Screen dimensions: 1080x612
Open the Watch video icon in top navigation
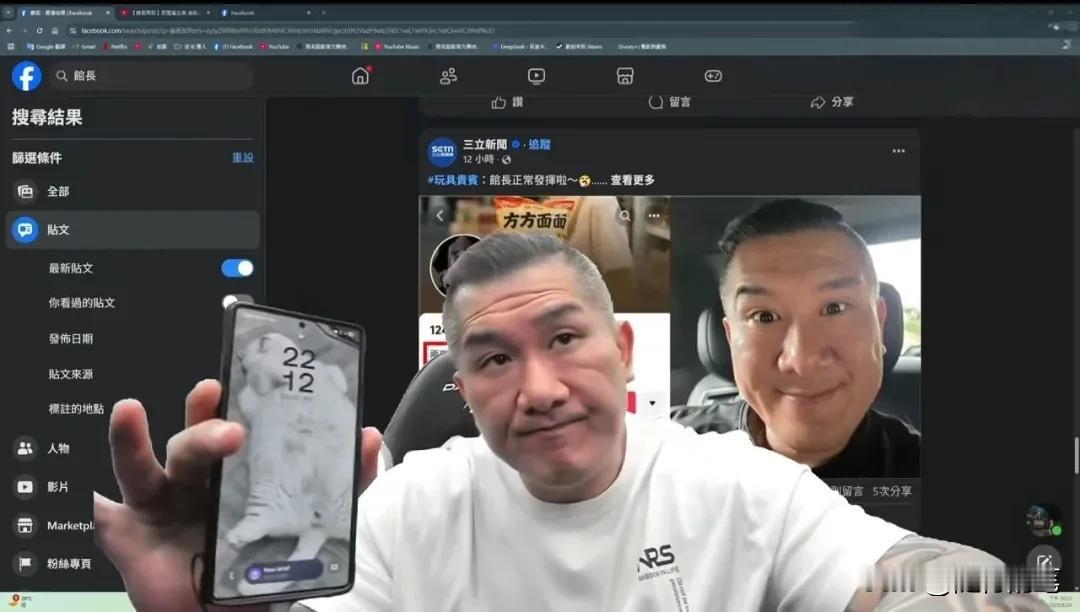pos(537,76)
